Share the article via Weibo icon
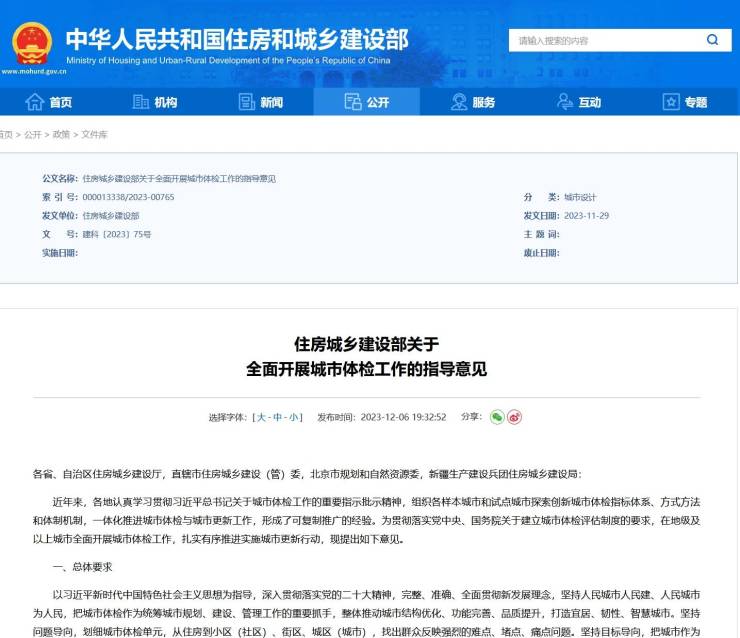Viewport: 740px width, 638px height. [x=514, y=417]
